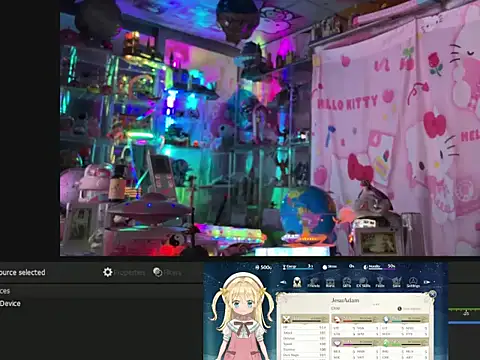
Task: Click the purple heart stat header icon
Action: 337,343
